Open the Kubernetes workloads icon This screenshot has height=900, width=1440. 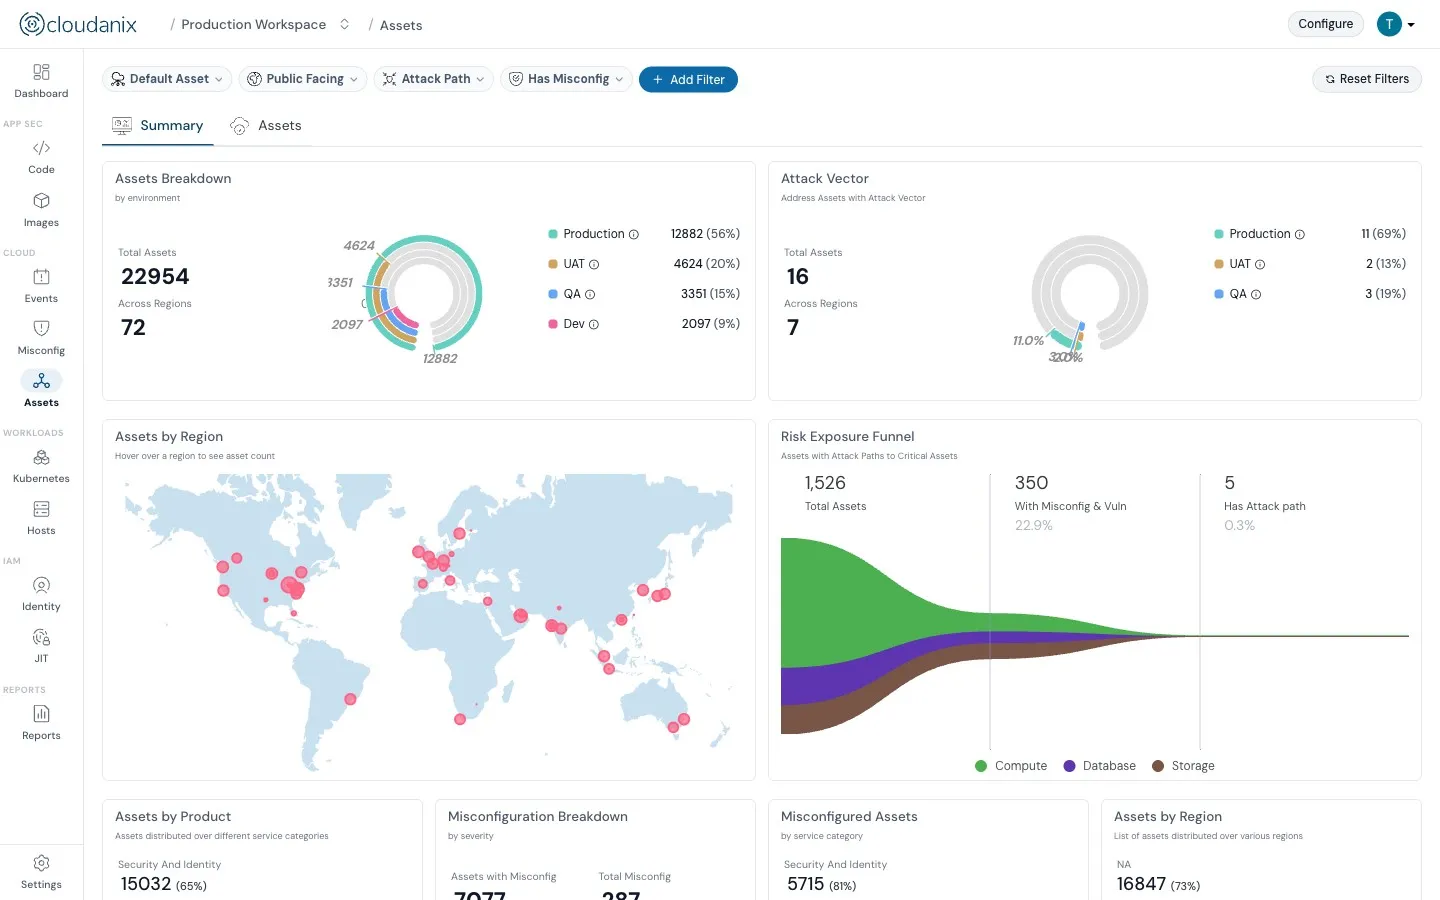point(41,457)
